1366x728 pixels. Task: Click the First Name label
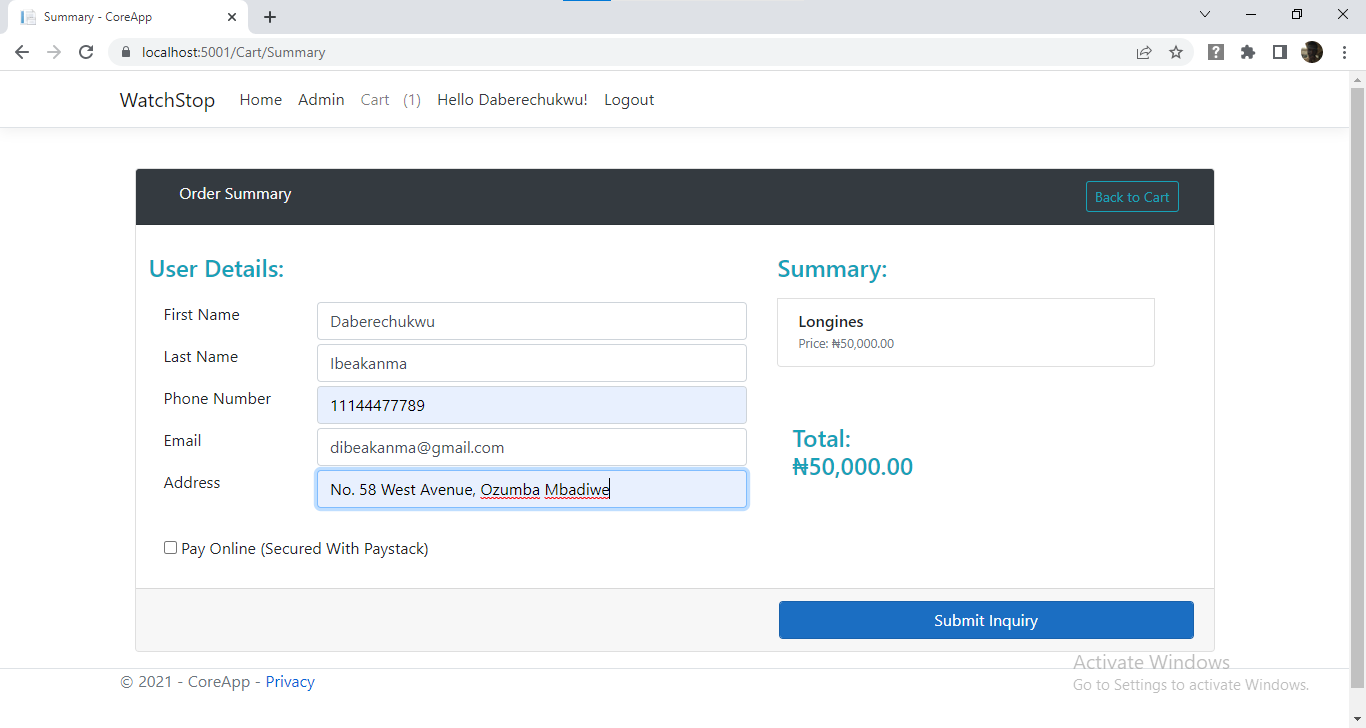point(201,315)
